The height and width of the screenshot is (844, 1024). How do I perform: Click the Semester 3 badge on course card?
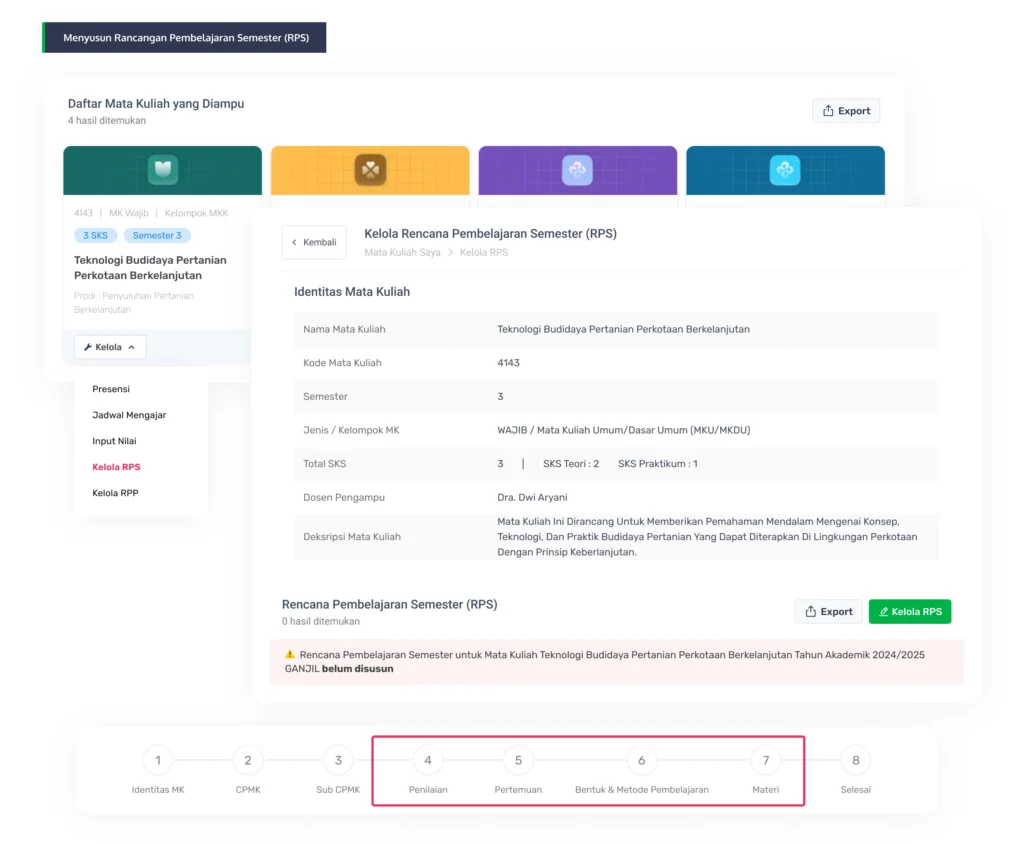click(x=157, y=235)
